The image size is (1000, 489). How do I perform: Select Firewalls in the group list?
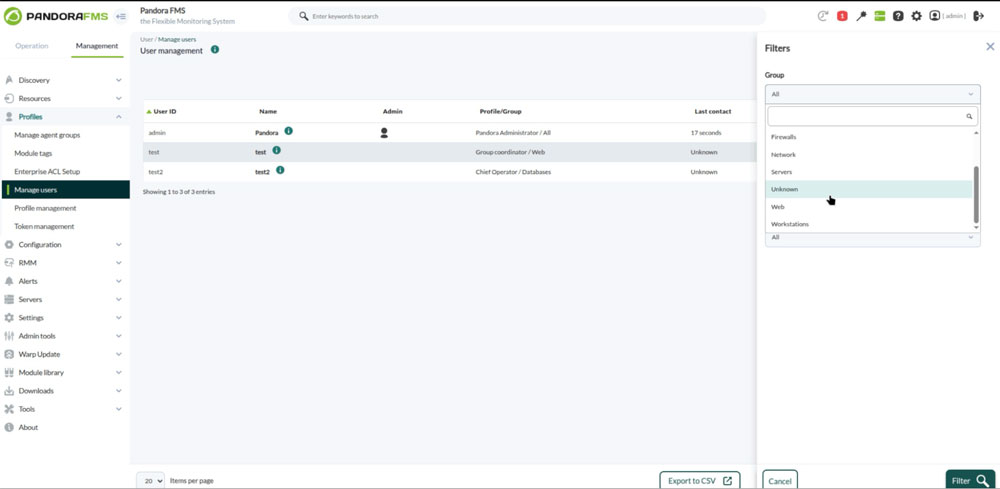[x=869, y=137]
